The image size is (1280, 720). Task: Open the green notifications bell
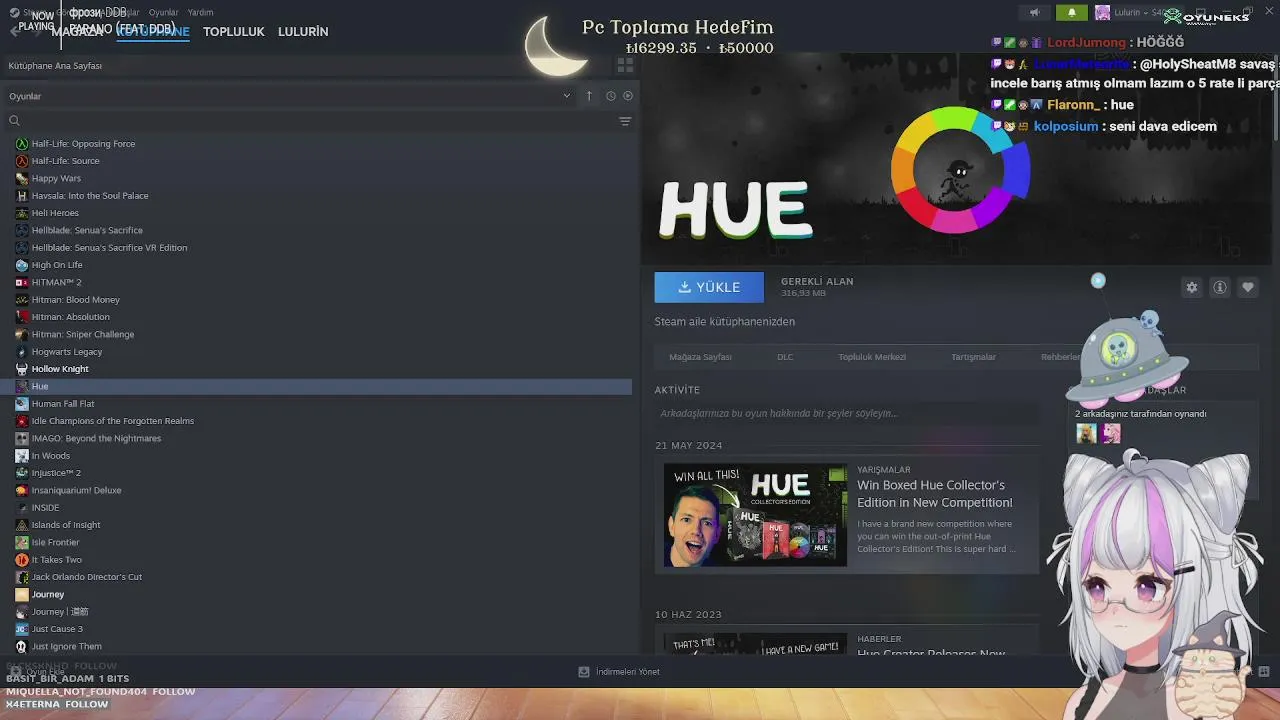1071,13
